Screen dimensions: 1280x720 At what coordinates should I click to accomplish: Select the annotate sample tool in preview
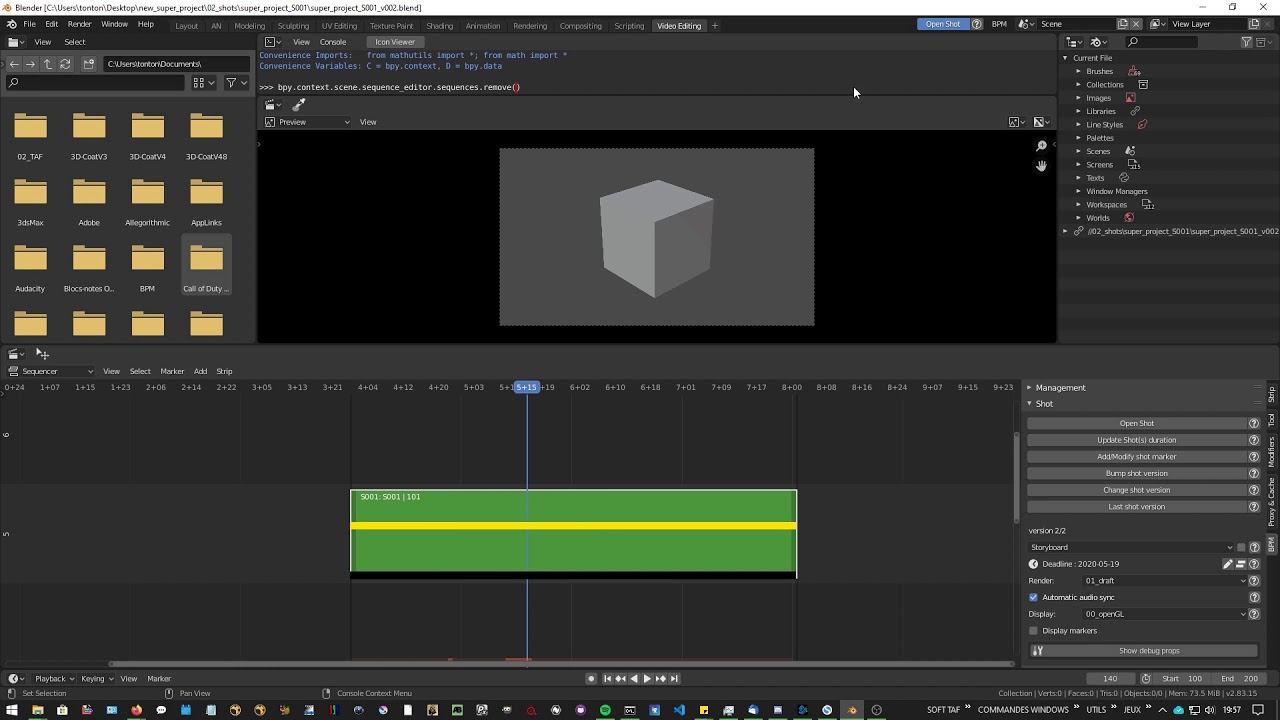(298, 104)
